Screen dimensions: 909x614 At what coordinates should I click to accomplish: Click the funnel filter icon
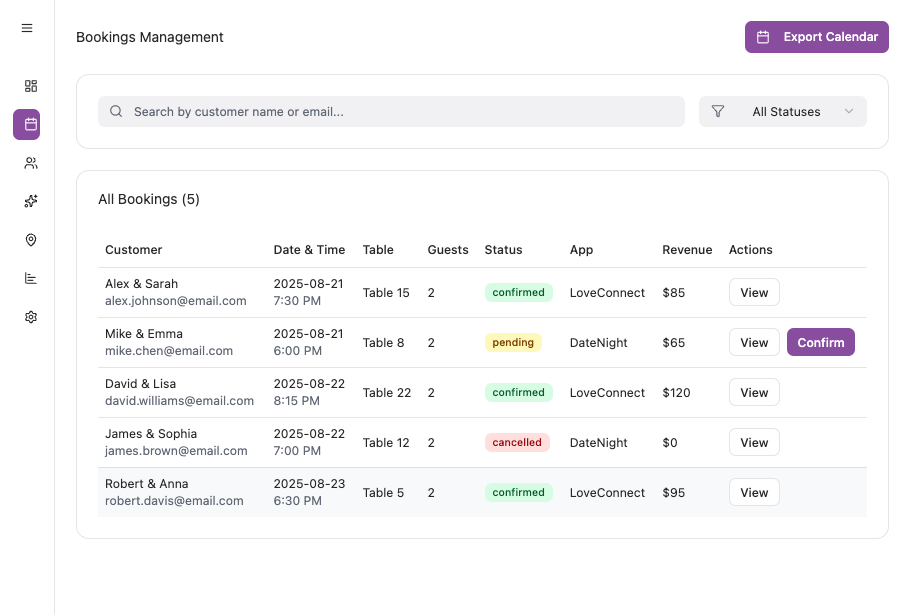pos(718,112)
